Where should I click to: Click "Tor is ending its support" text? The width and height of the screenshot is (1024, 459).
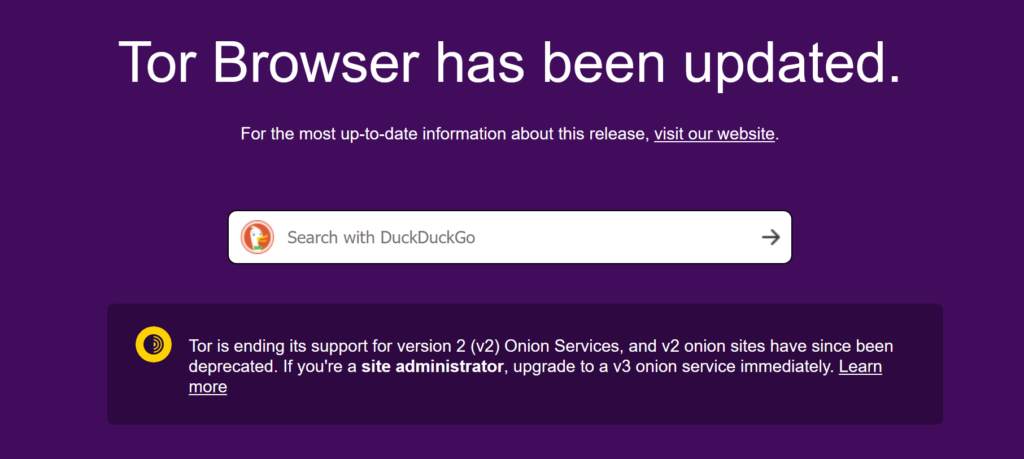[270, 346]
